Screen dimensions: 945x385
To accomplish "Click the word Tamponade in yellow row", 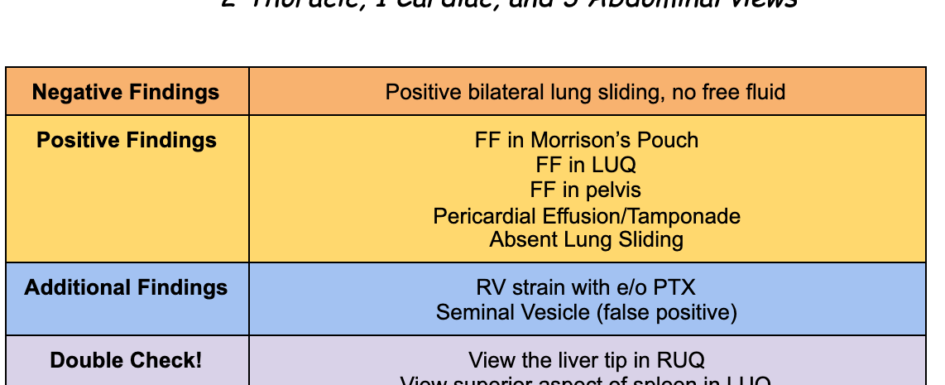I will [683, 216].
